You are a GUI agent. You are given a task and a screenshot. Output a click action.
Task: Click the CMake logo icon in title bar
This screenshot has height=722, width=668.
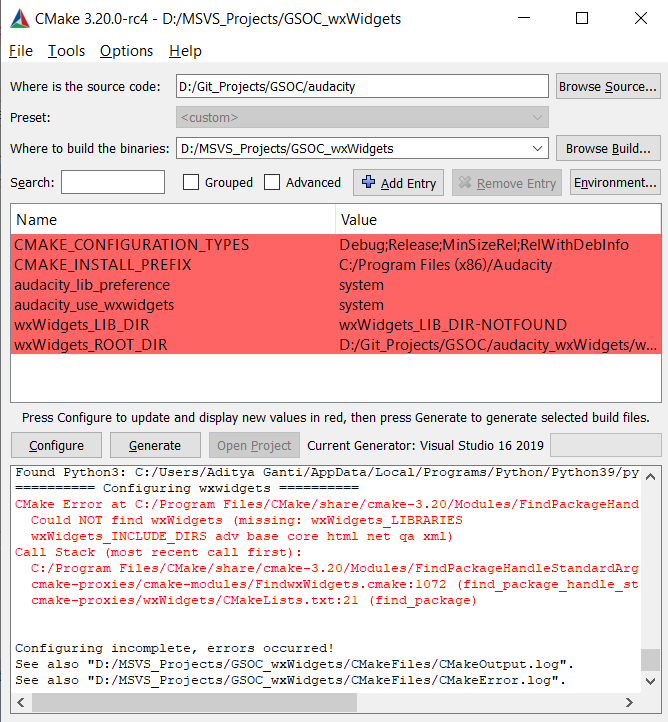coord(20,19)
